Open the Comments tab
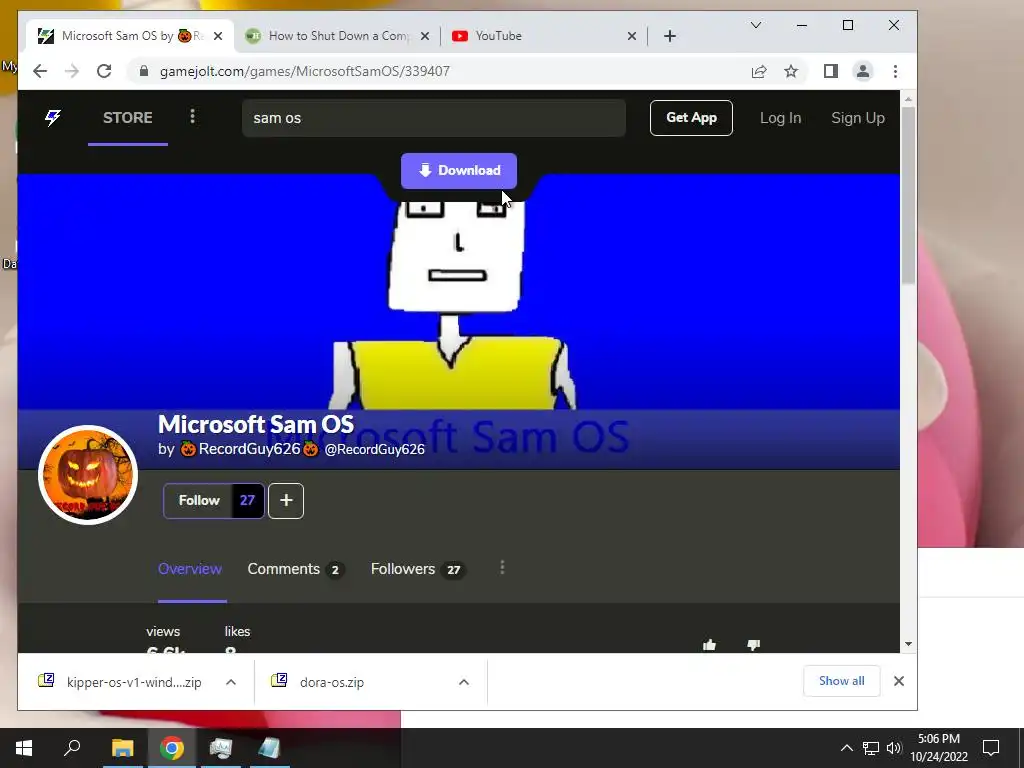Viewport: 1024px width, 768px height. [x=296, y=569]
